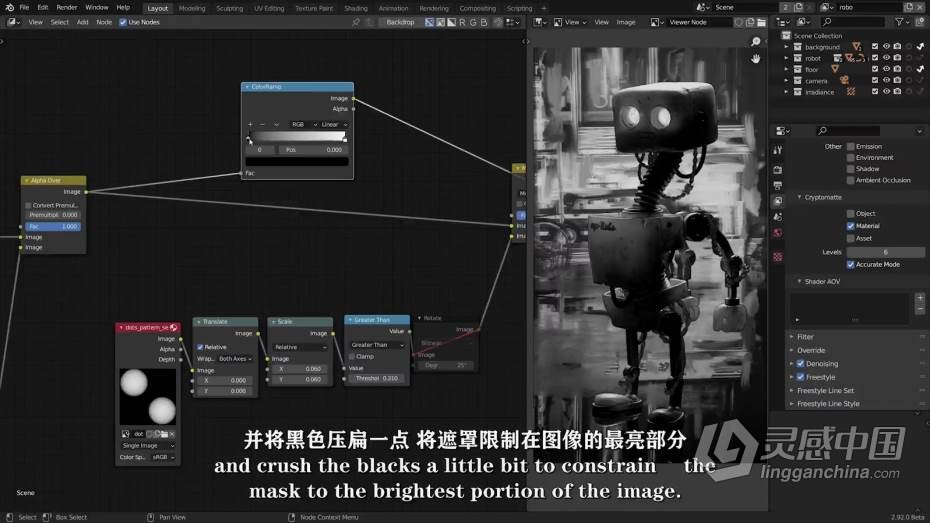Screen dimensions: 930x523
Task: Enable the Environment pass checkbox
Action: 851,158
